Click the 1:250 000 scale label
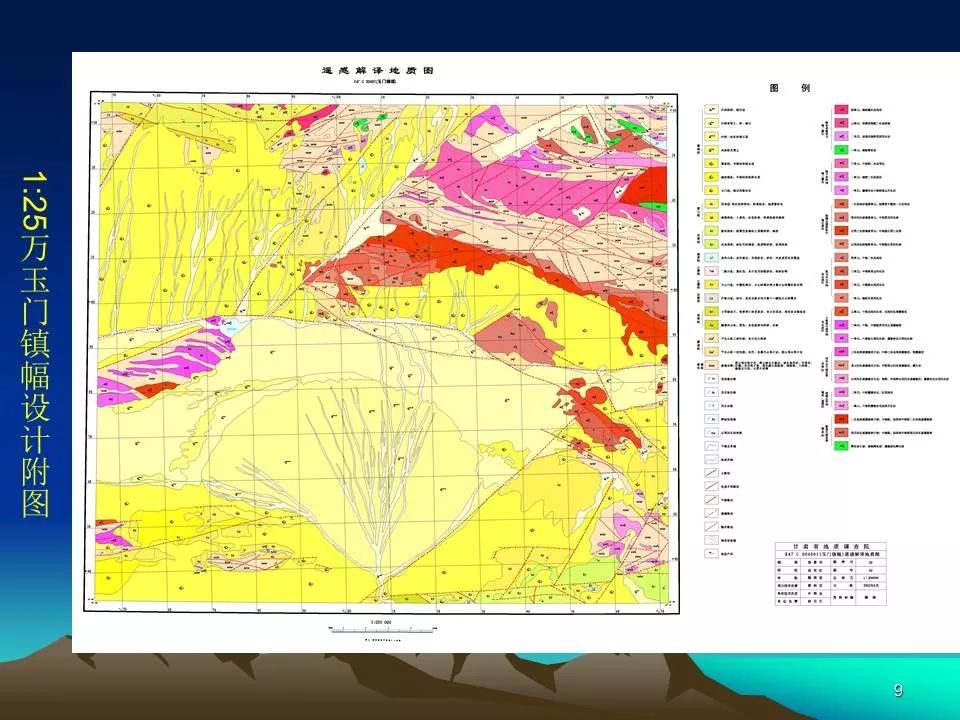 pos(381,622)
